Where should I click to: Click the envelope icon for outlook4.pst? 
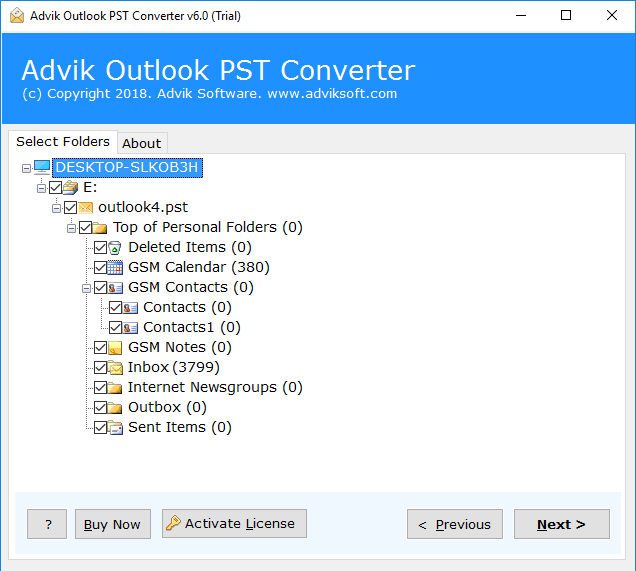(86, 208)
